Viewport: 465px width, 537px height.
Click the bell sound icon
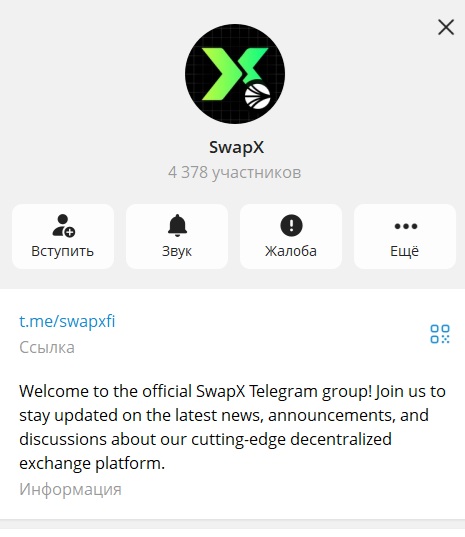177,225
